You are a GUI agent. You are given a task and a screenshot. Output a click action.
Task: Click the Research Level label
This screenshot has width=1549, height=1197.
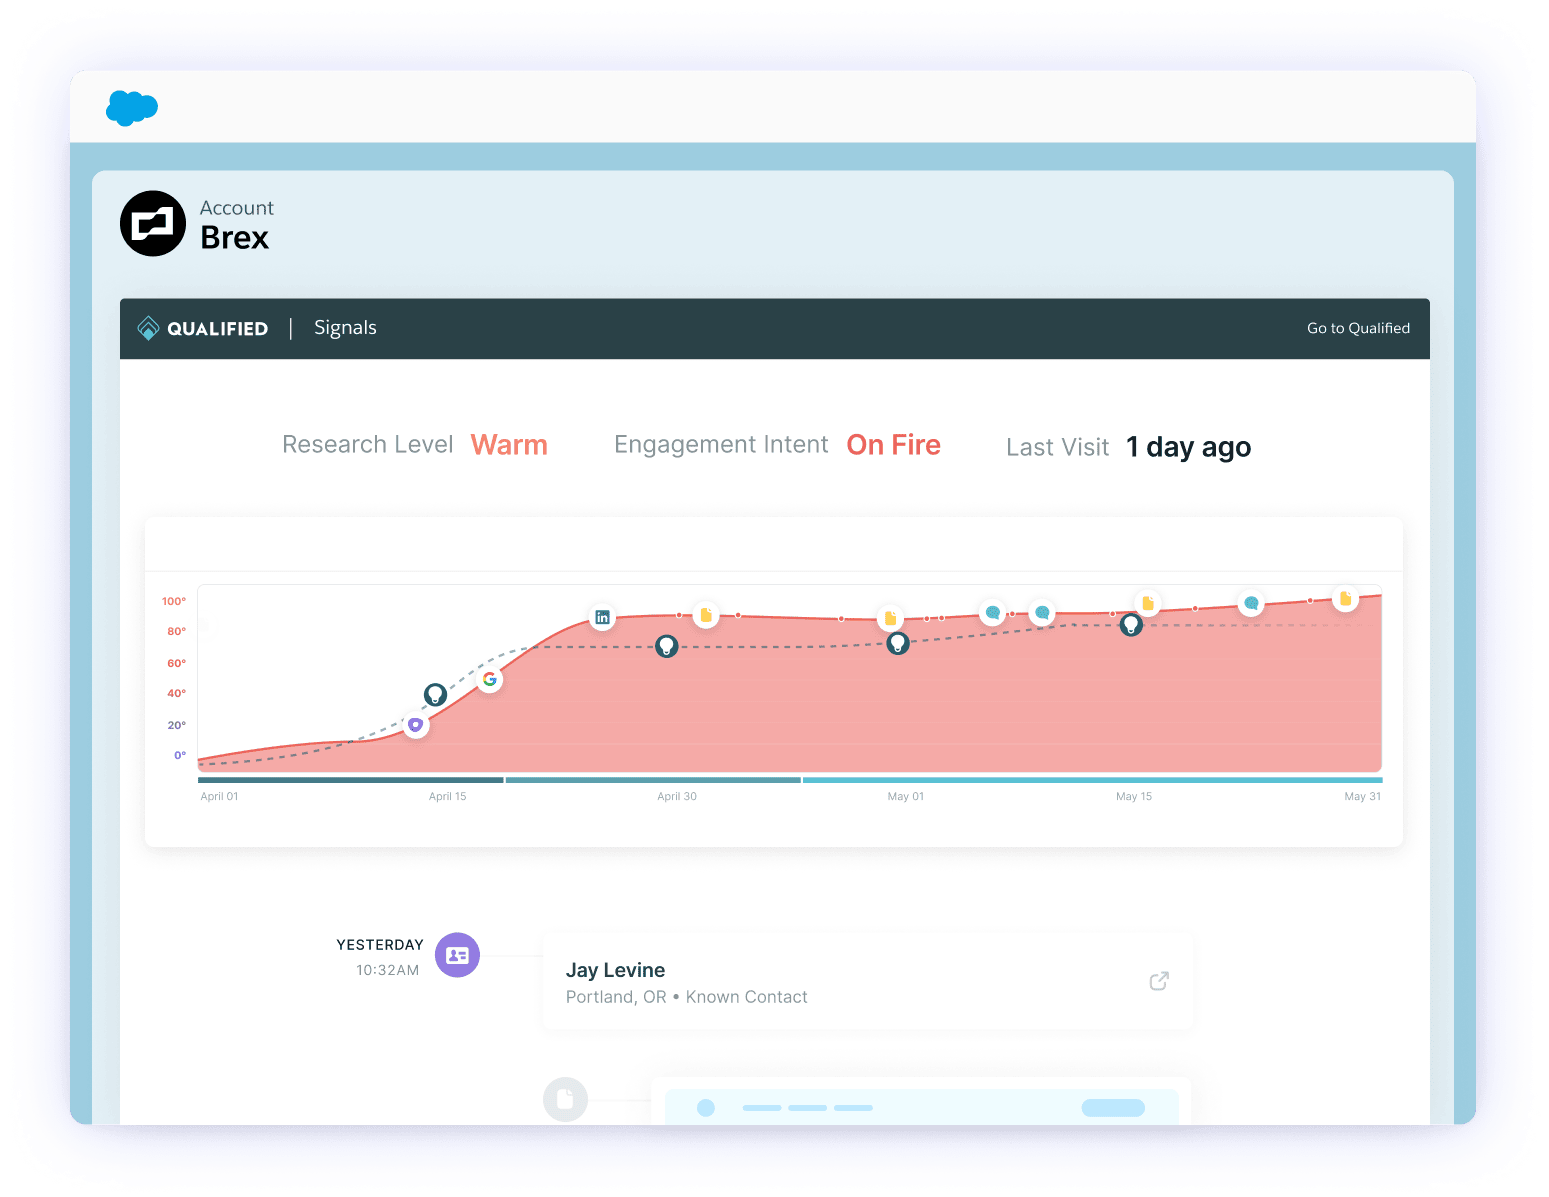pyautogui.click(x=368, y=445)
